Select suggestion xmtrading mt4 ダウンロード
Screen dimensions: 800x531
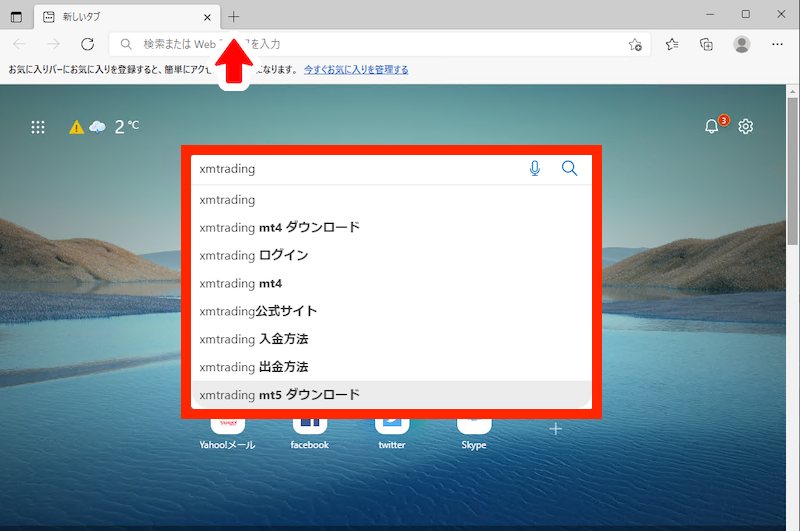point(391,227)
